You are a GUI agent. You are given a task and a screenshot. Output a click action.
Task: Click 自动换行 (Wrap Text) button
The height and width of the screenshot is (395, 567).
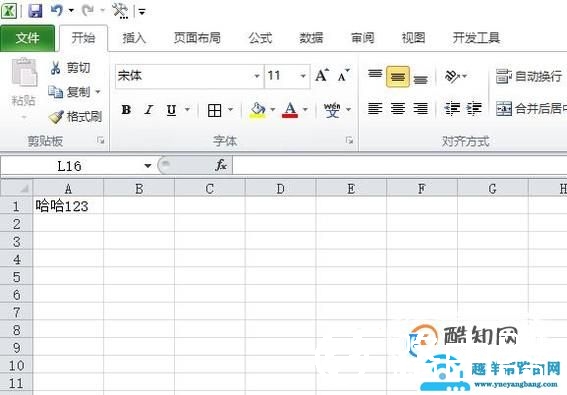click(x=529, y=76)
